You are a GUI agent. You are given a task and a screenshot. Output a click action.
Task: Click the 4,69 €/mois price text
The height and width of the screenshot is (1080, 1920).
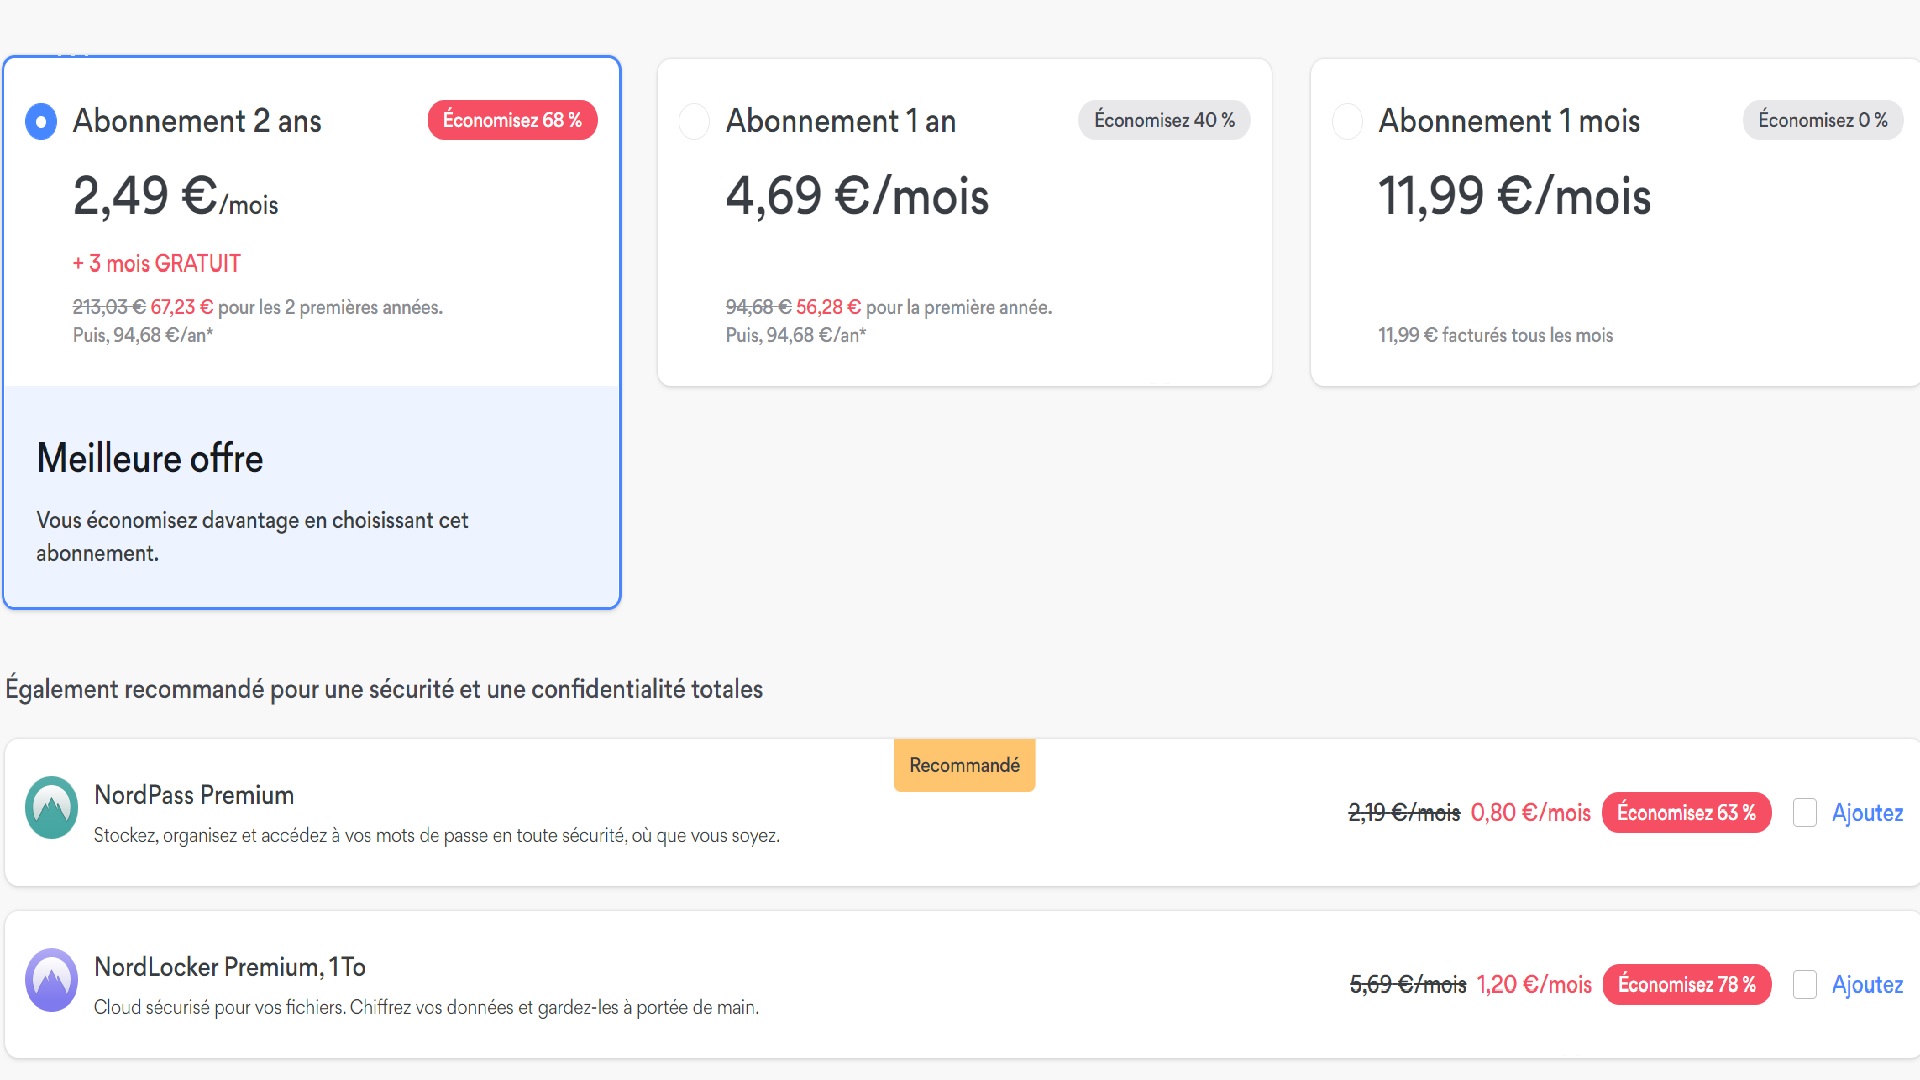click(857, 196)
